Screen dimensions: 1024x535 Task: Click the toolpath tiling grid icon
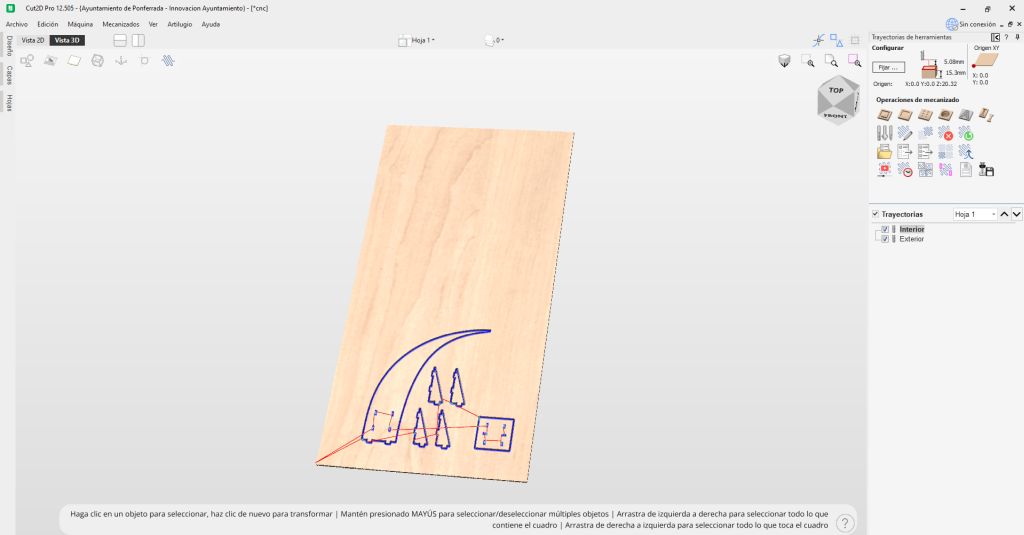coord(945,152)
